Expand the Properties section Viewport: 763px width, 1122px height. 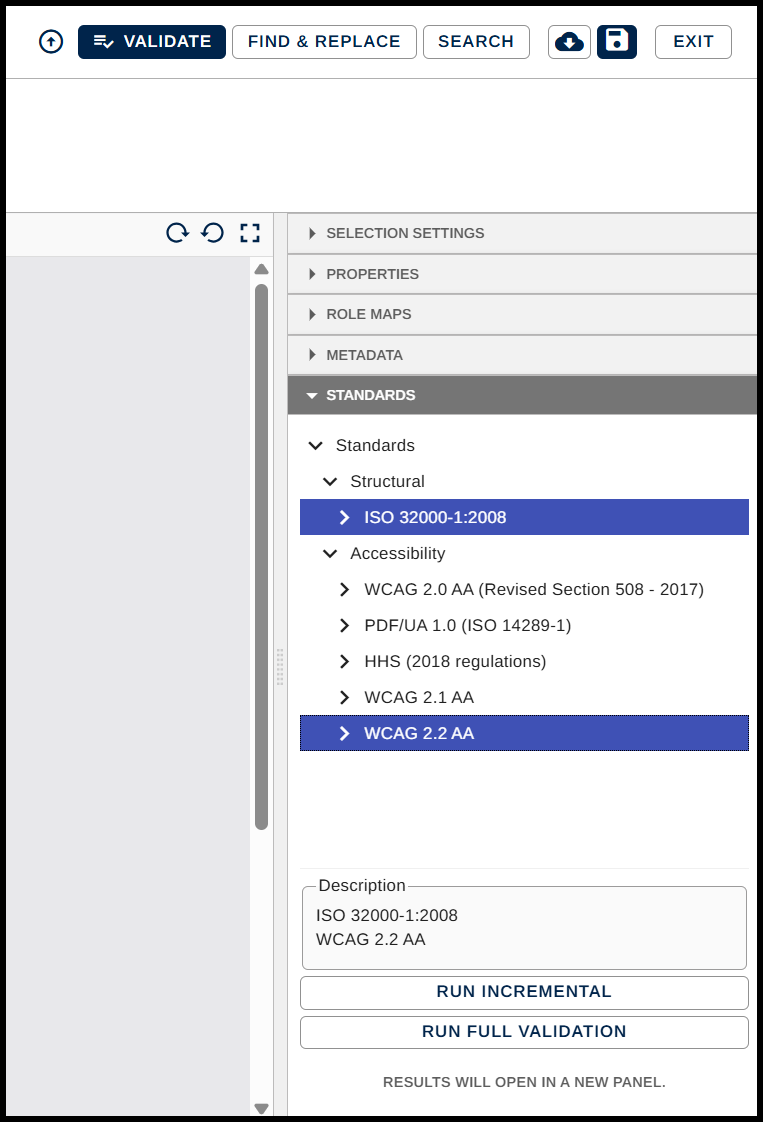tap(522, 274)
